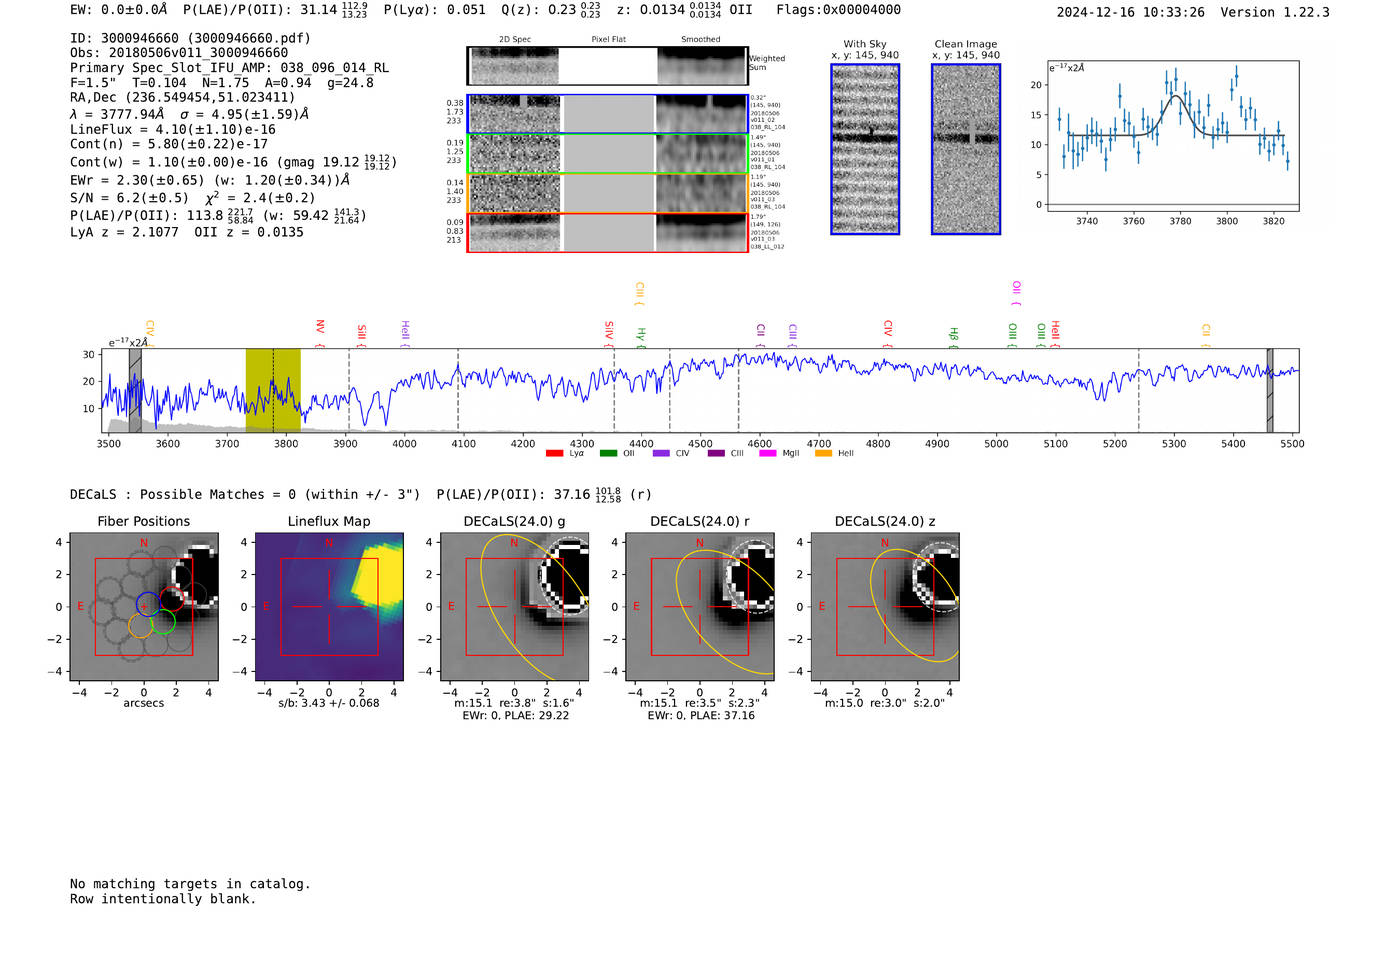Click the blue fiber circle in Fiber Positions
This screenshot has height=953, width=1400.
point(148,604)
